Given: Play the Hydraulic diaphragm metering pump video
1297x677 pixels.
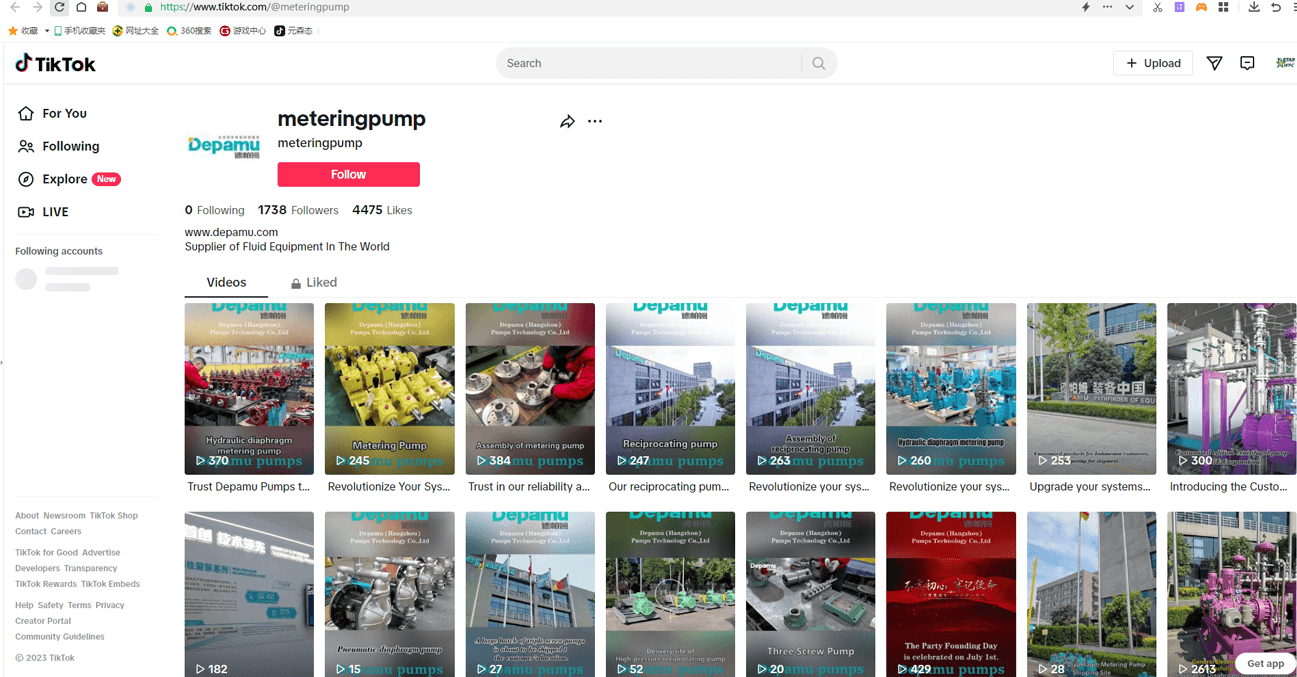Looking at the screenshot, I should (249, 389).
